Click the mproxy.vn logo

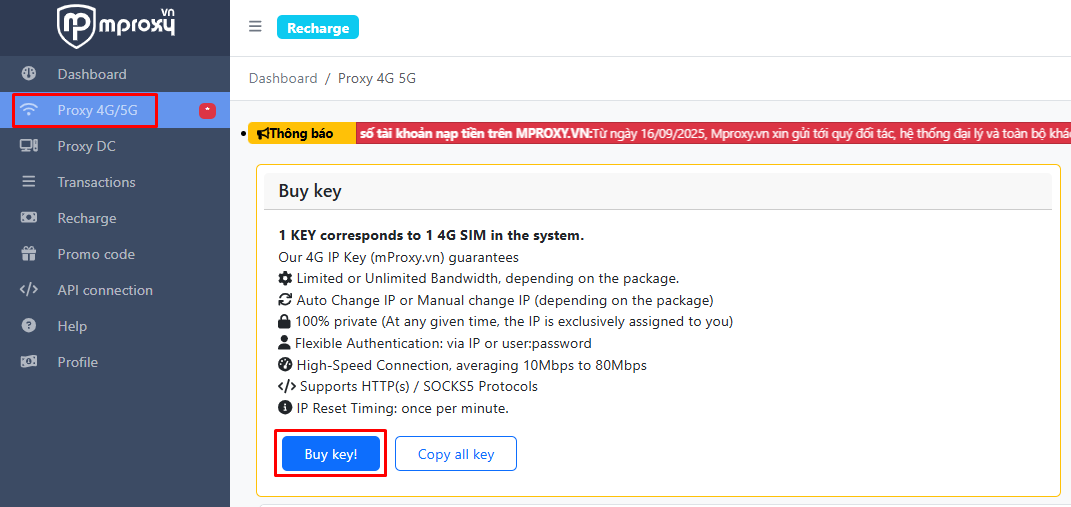coord(115,26)
